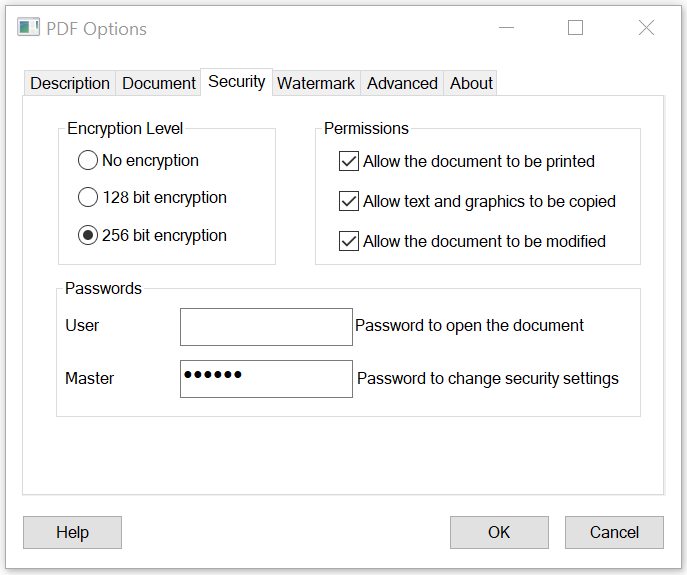This screenshot has width=687, height=575.
Task: Open the Document tab
Action: (x=159, y=83)
